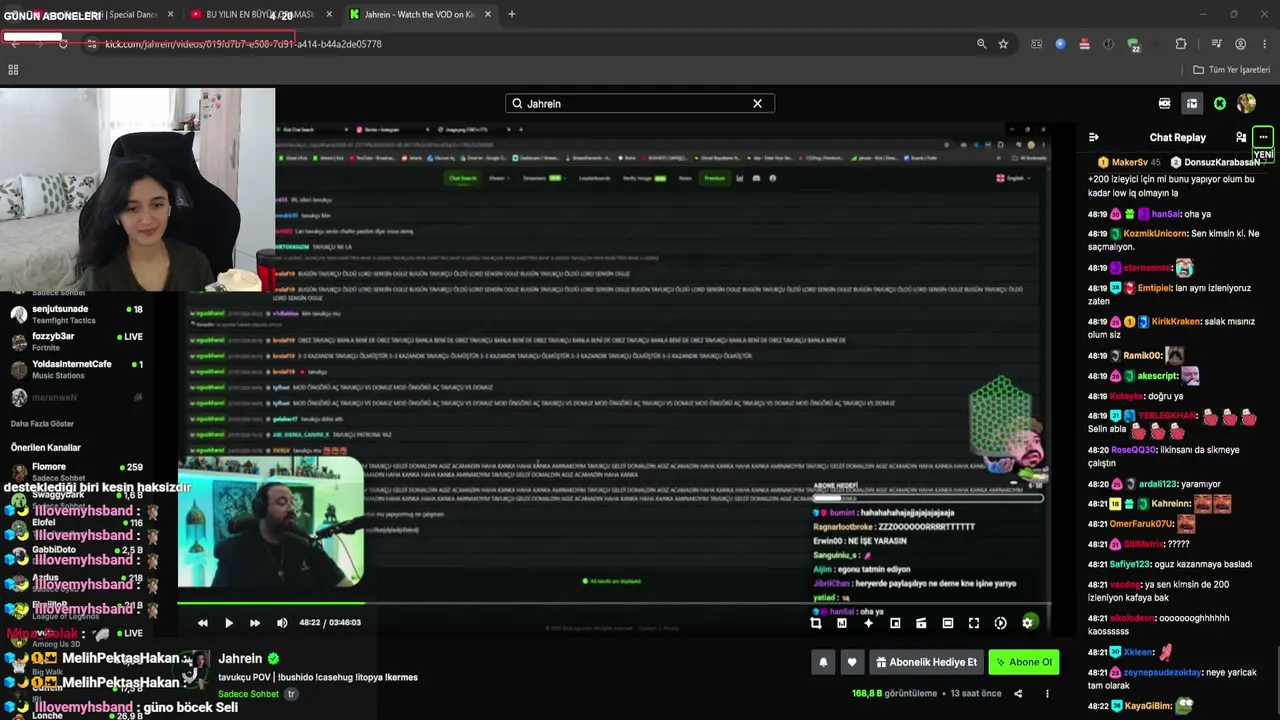
Task: Open video player settings gear
Action: coord(1027,623)
